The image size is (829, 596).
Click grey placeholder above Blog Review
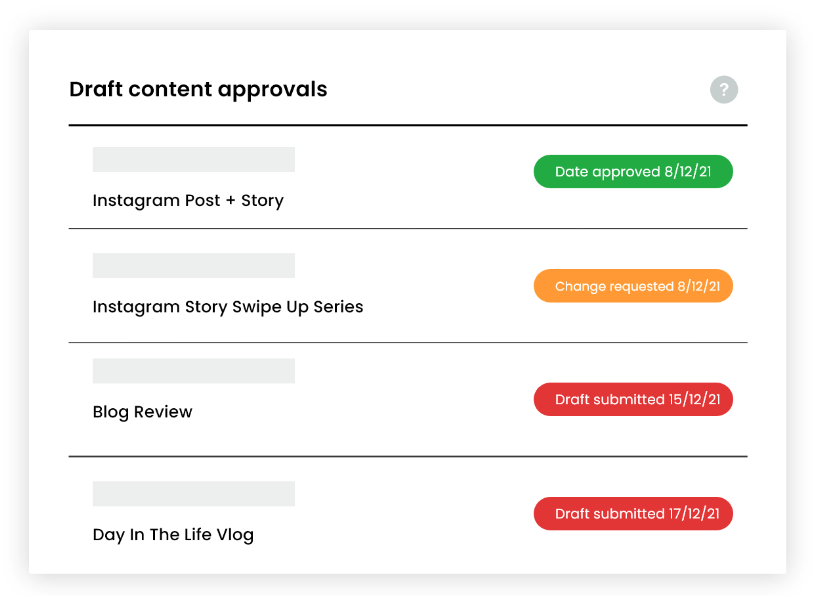click(194, 371)
